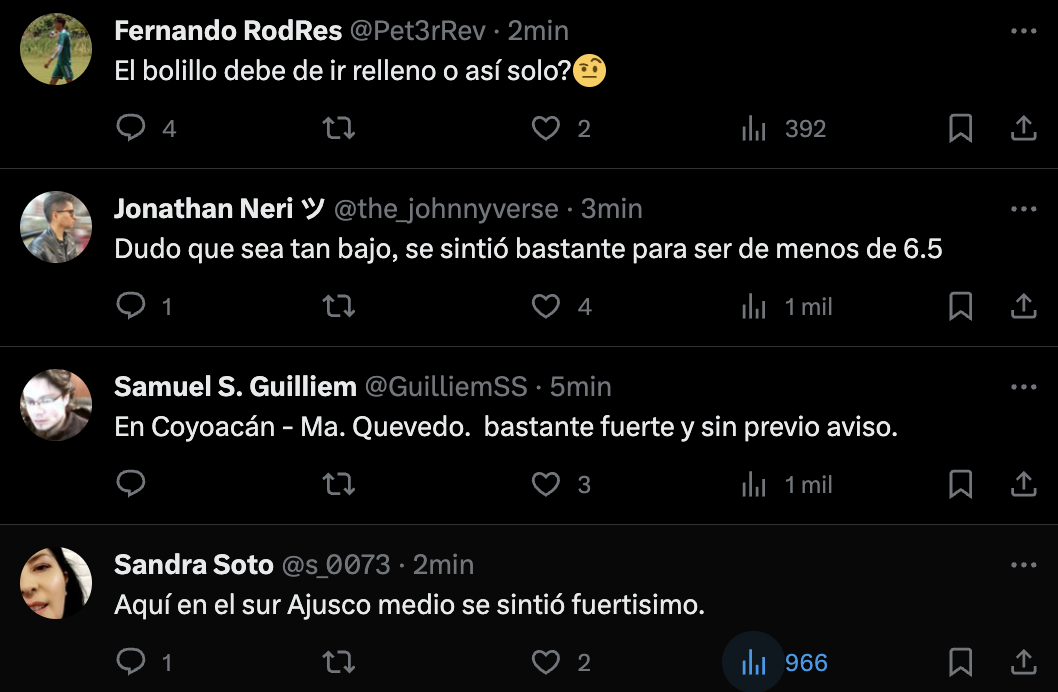Share Jonathan Neri's tweet
This screenshot has width=1058, height=692.
point(1023,307)
